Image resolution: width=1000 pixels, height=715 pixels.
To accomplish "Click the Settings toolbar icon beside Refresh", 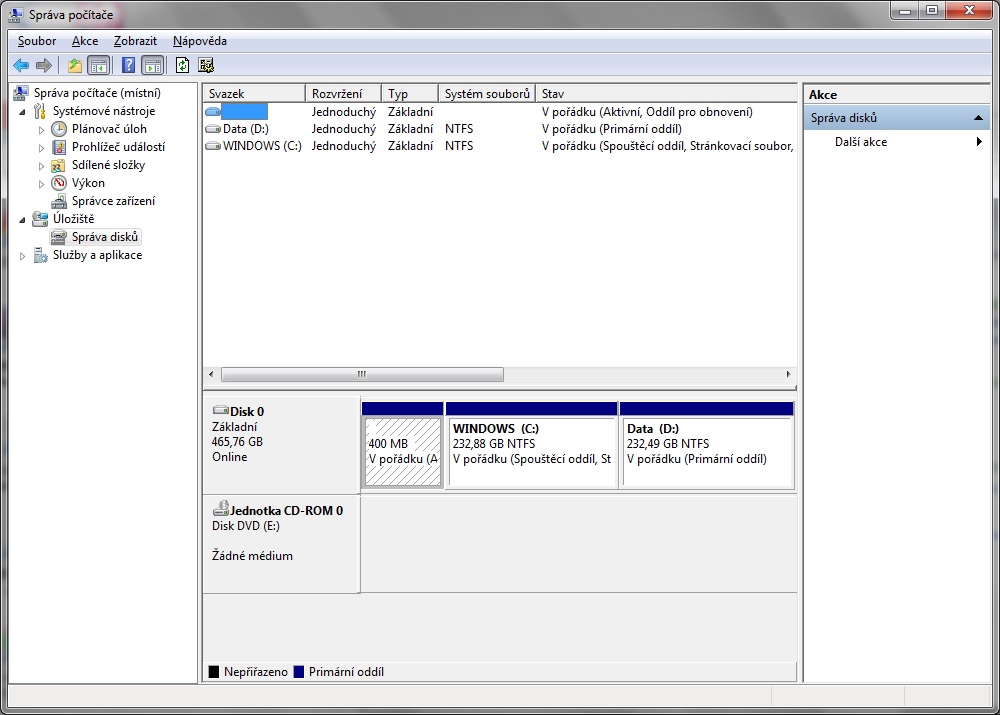I will click(x=206, y=65).
